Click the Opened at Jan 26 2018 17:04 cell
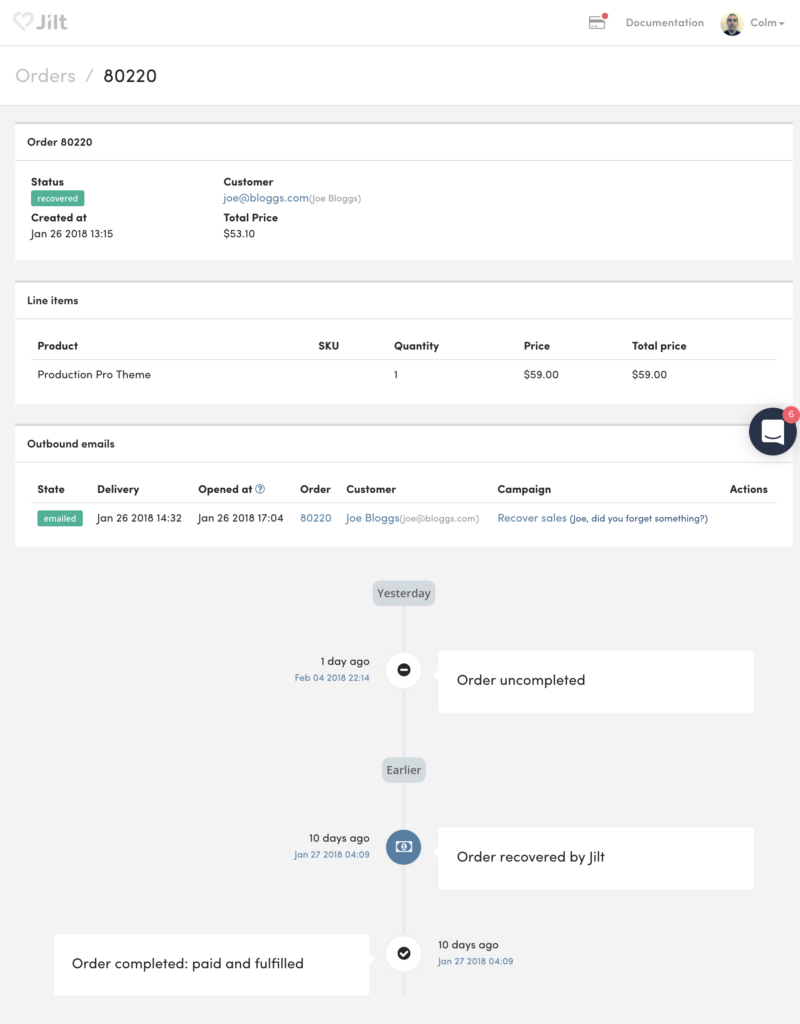 tap(240, 518)
